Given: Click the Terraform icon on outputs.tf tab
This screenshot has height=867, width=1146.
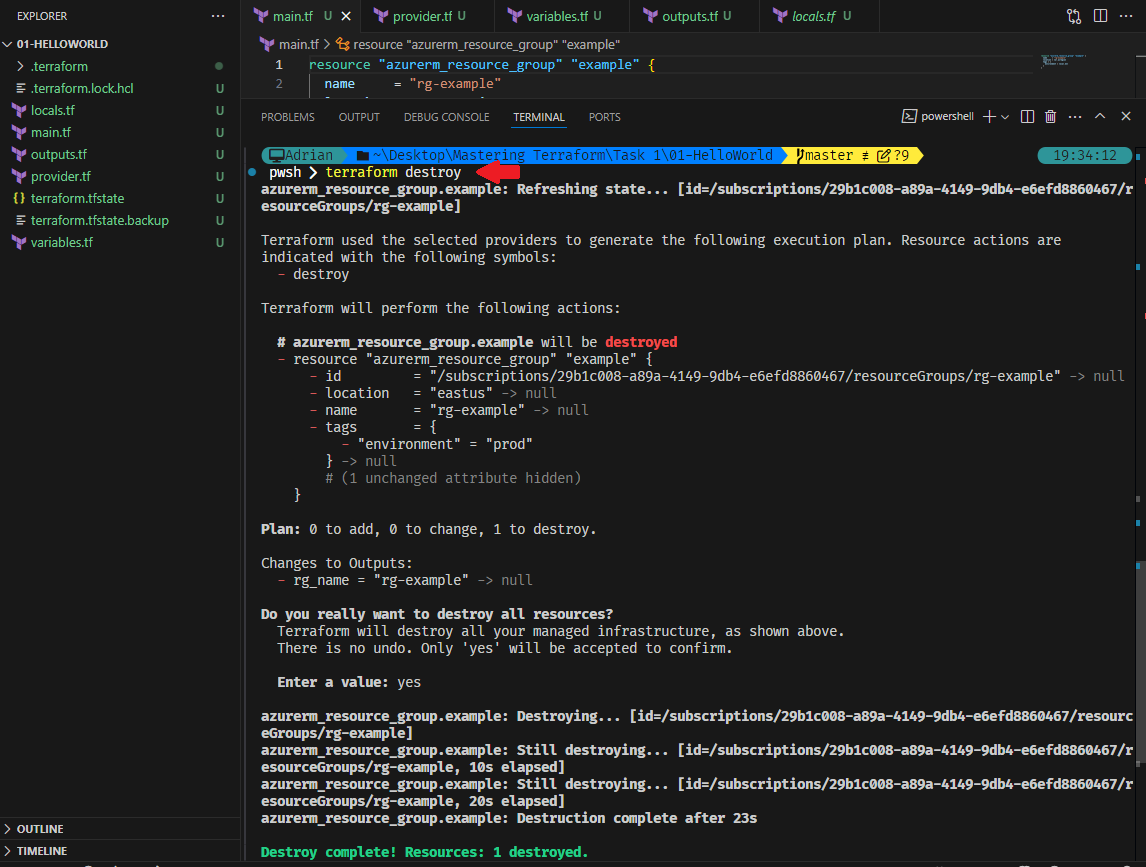Looking at the screenshot, I should (x=650, y=16).
